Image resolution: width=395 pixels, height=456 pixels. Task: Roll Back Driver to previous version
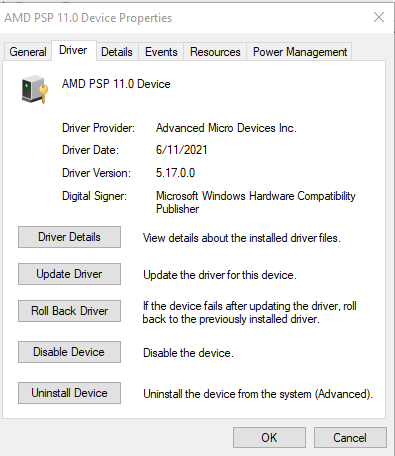[69, 311]
